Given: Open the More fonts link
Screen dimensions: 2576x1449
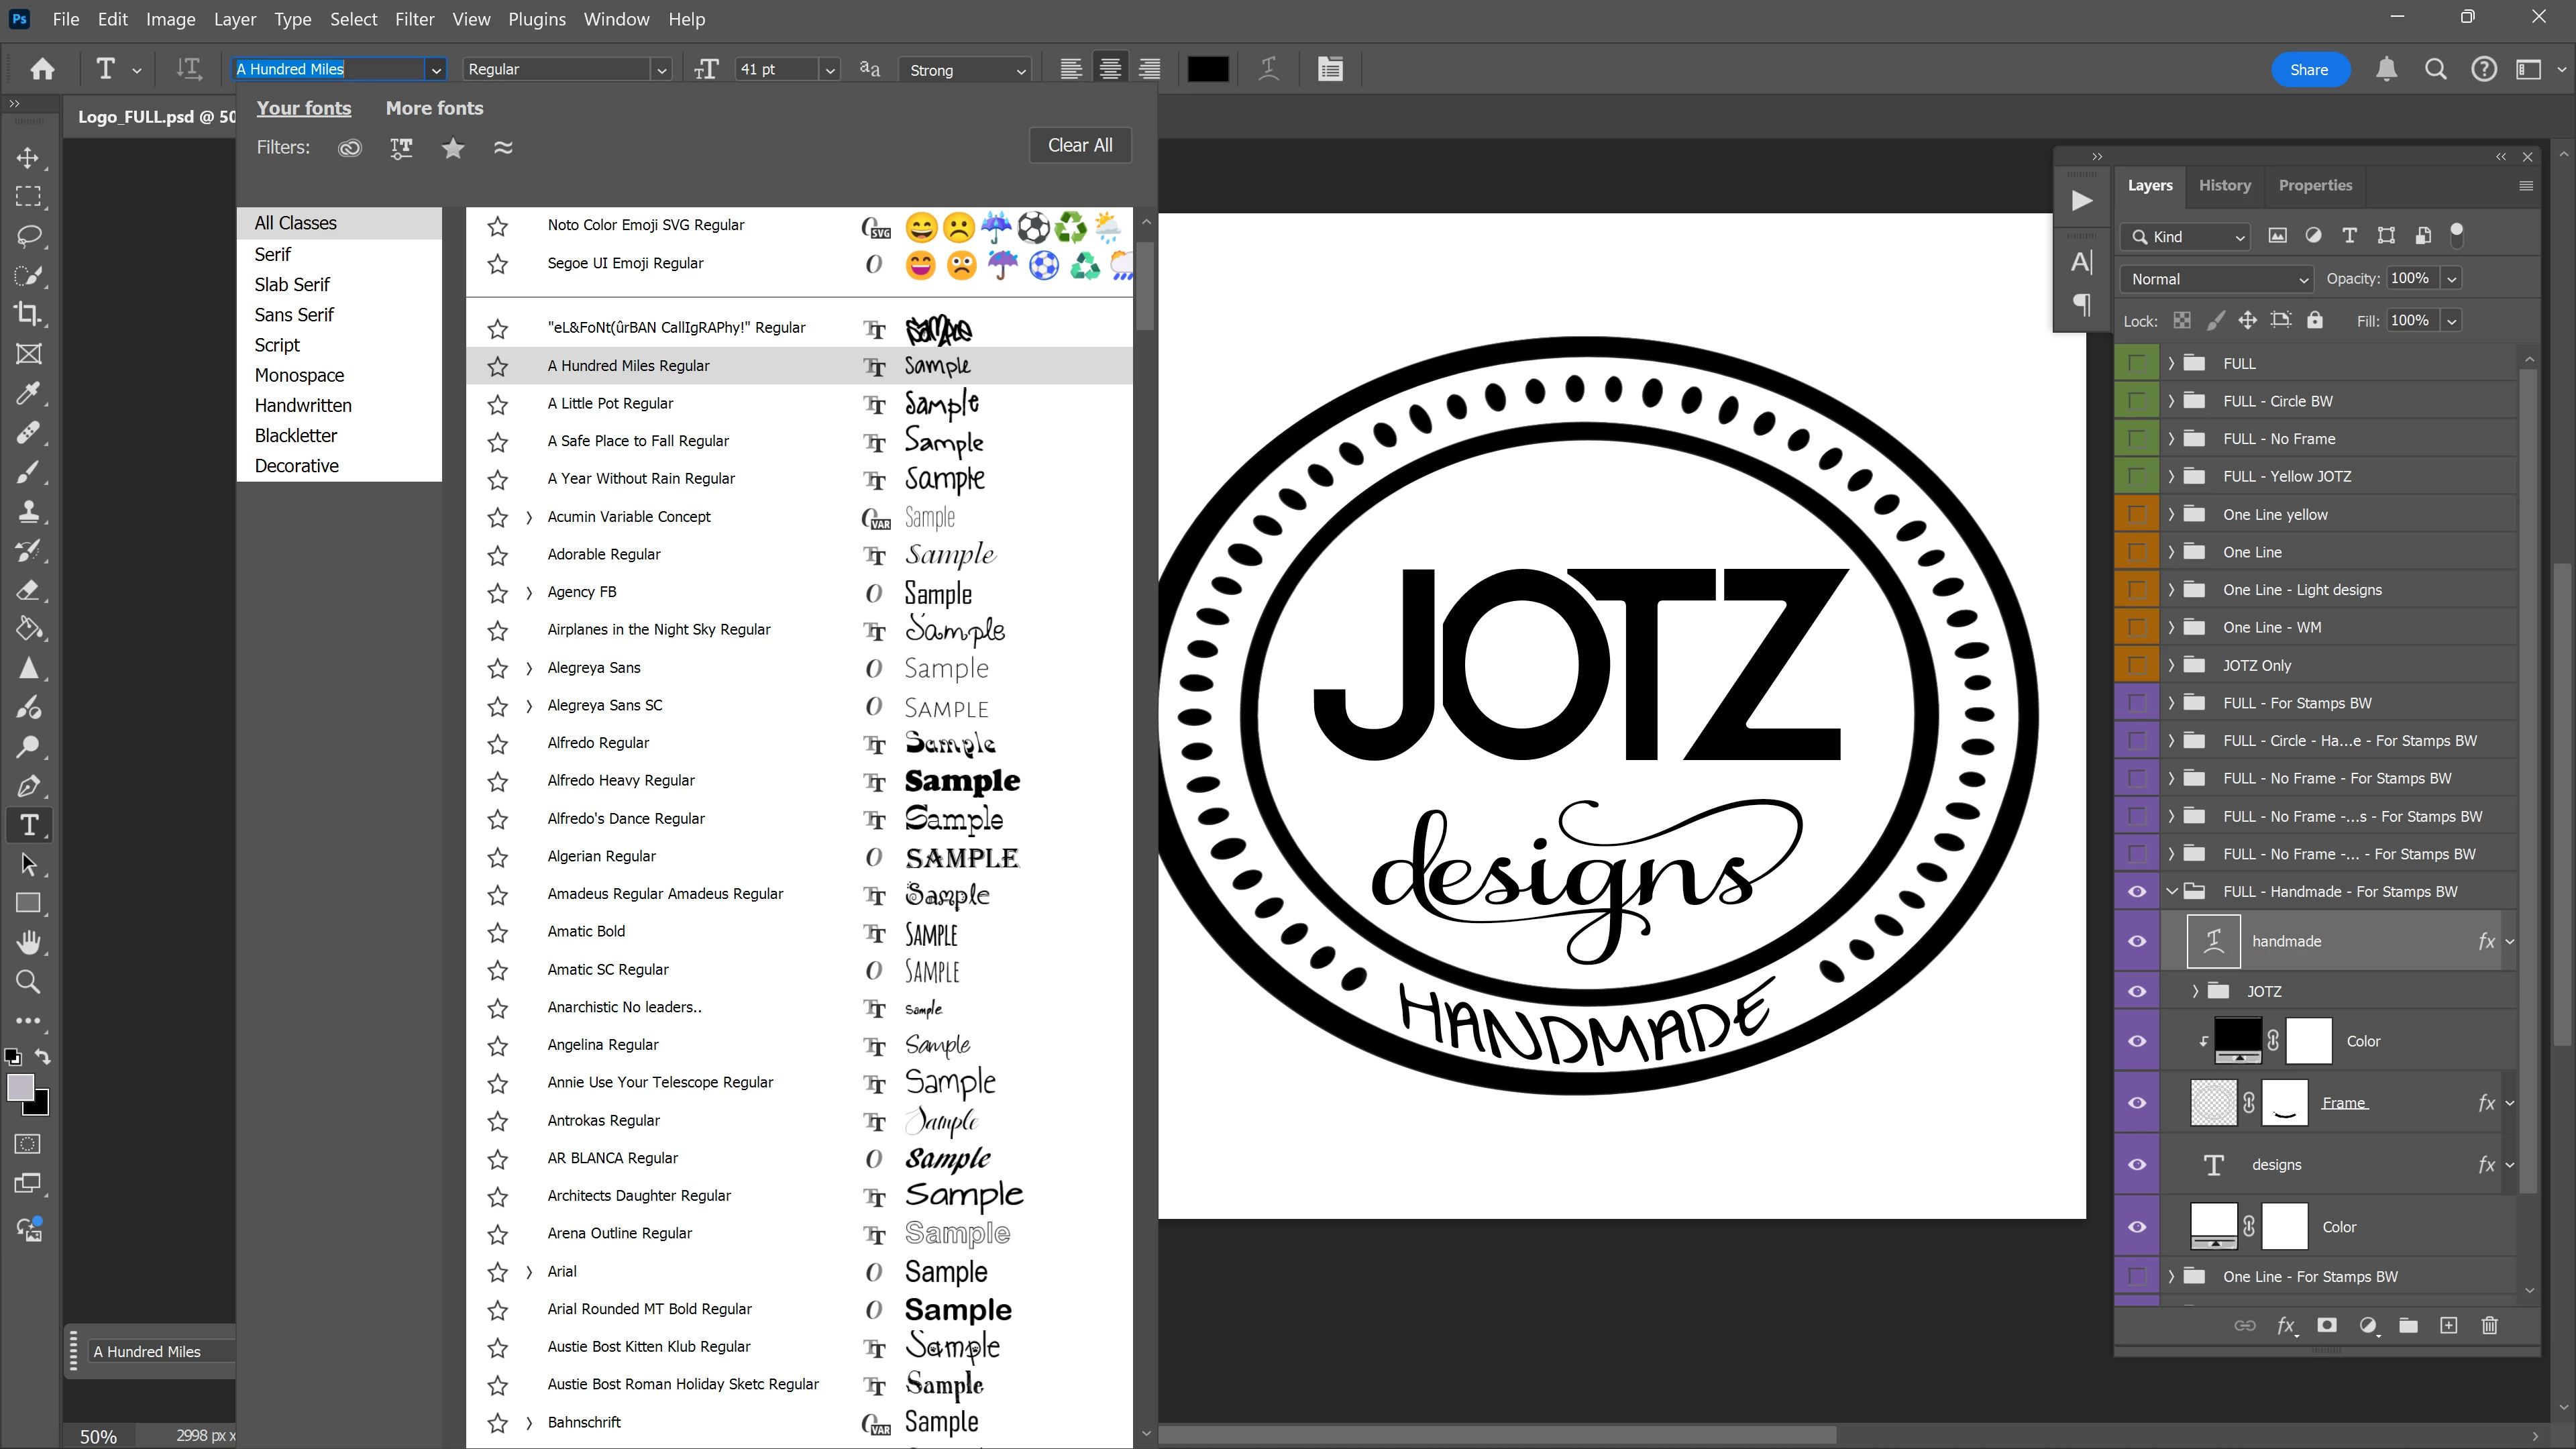Looking at the screenshot, I should [x=434, y=108].
